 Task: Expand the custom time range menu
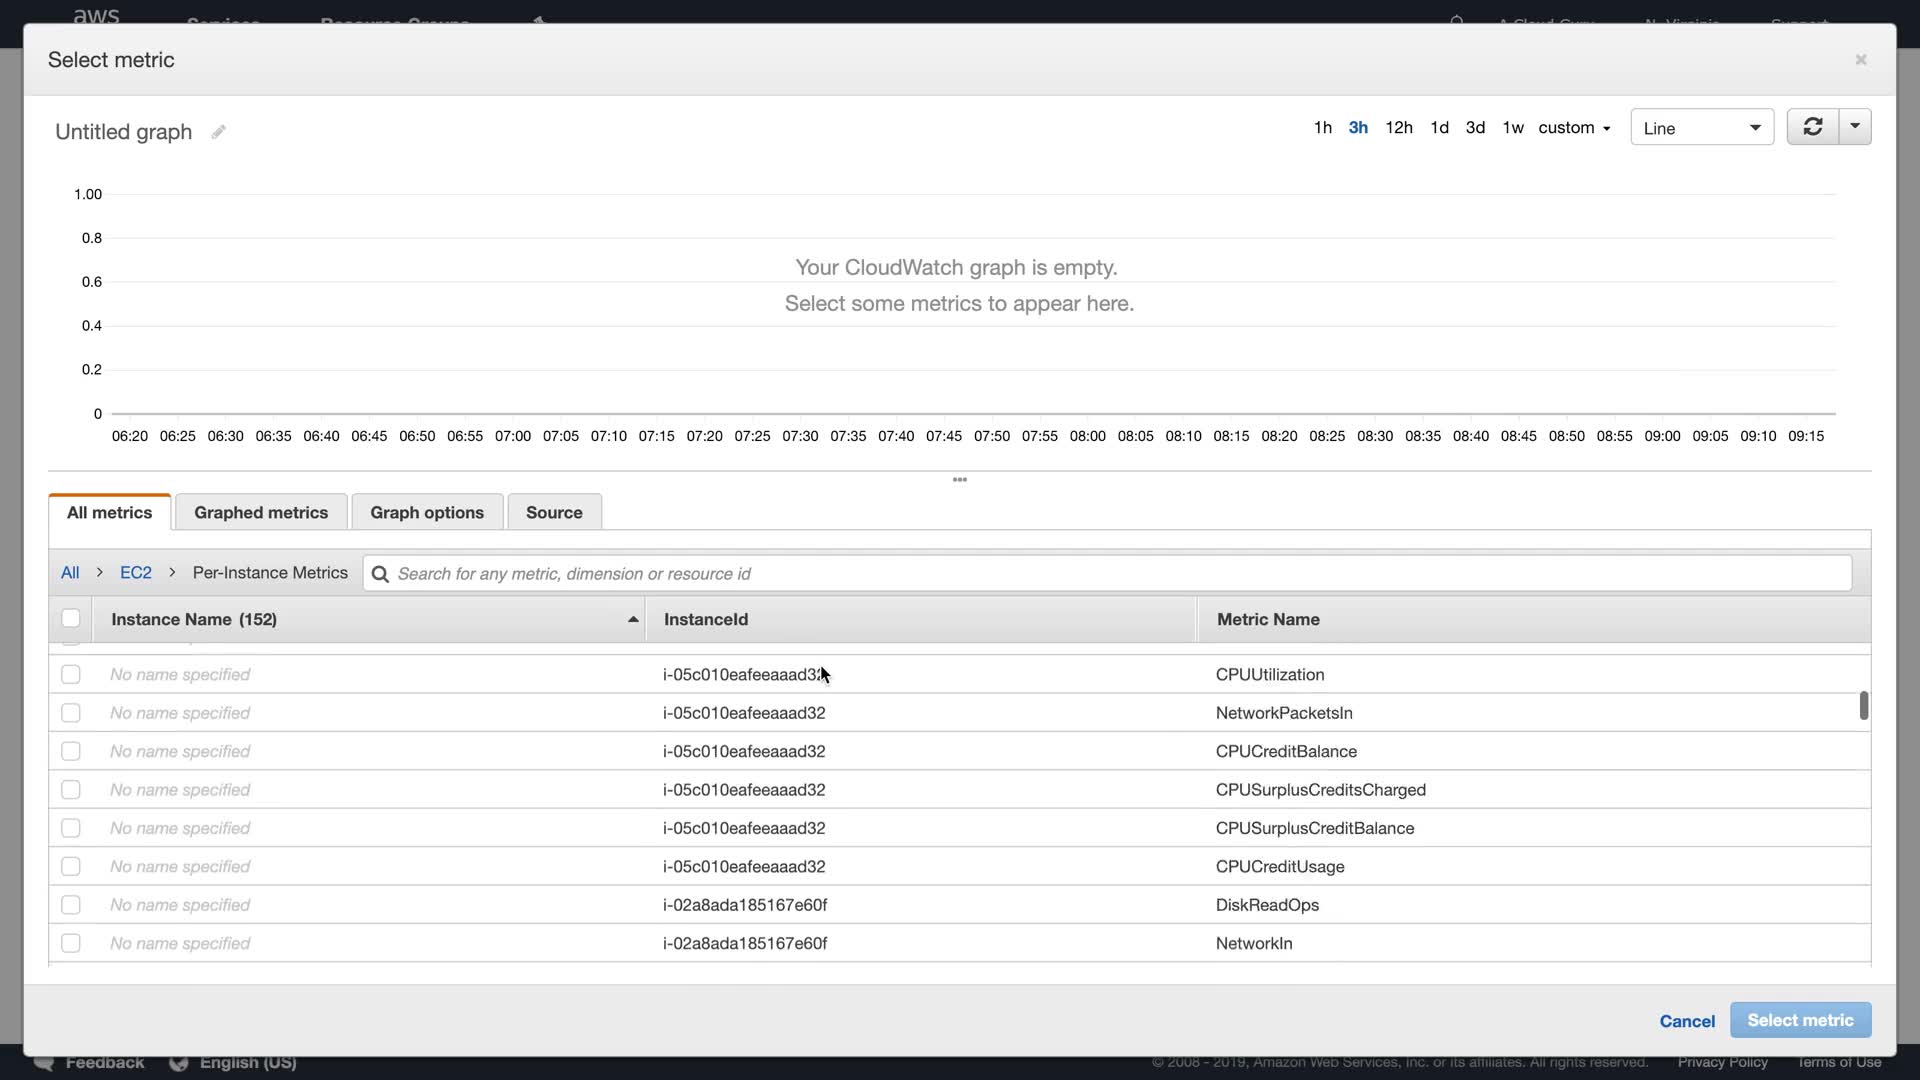point(1574,128)
